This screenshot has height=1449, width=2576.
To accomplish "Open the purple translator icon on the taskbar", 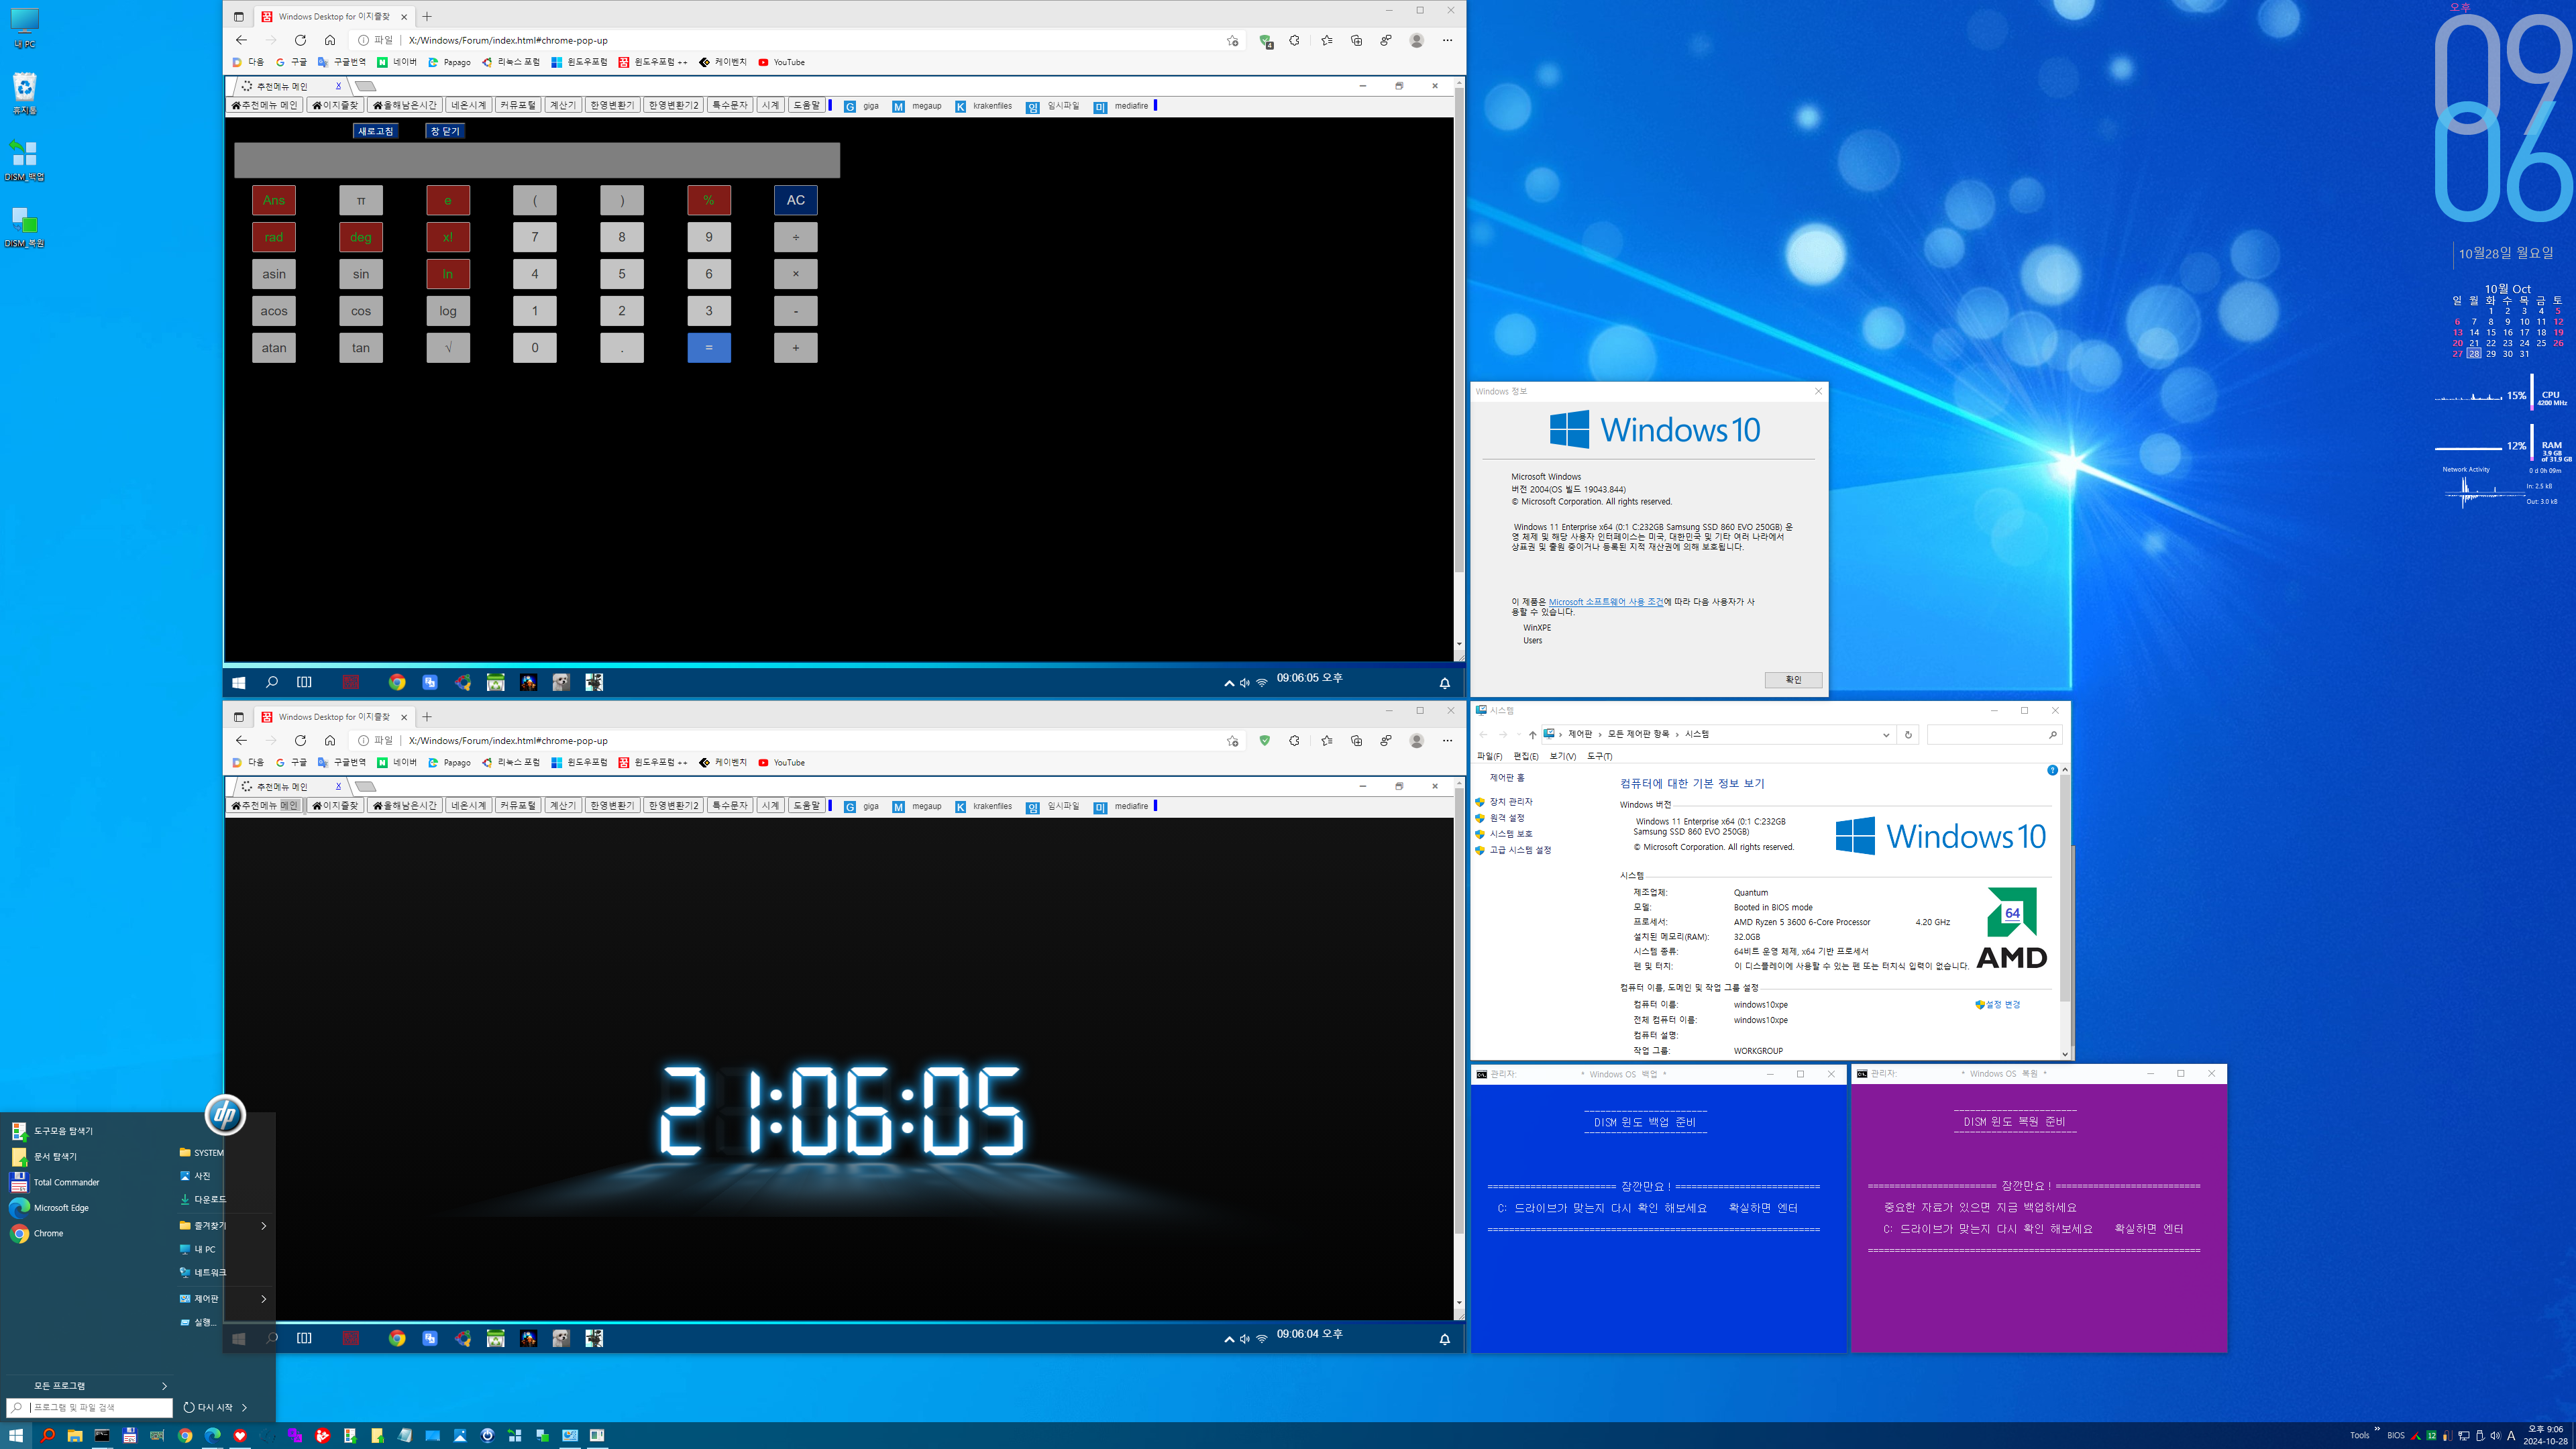I will (295, 1435).
